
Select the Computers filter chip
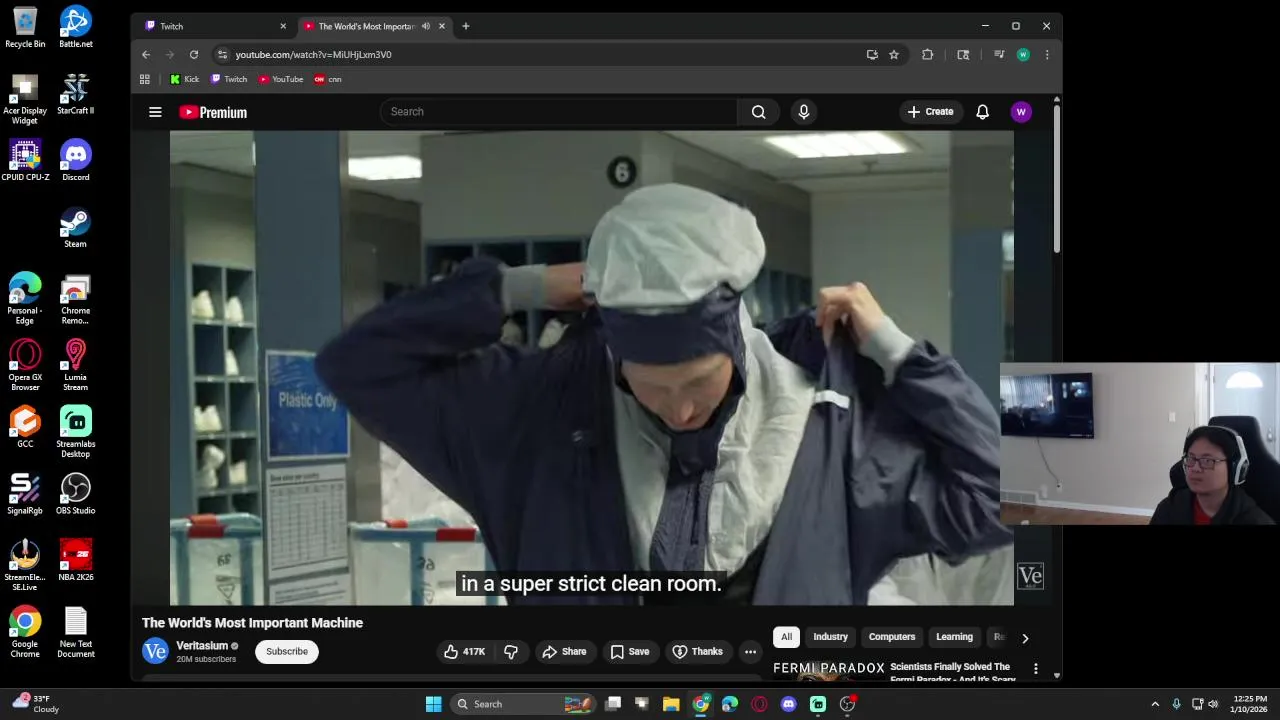891,637
